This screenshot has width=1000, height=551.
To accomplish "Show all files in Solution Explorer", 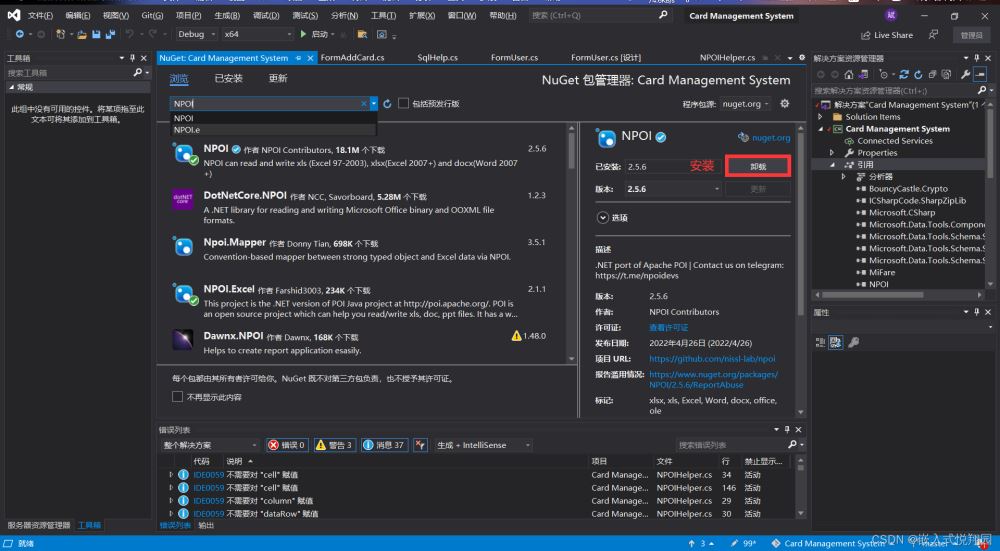I will coord(946,75).
